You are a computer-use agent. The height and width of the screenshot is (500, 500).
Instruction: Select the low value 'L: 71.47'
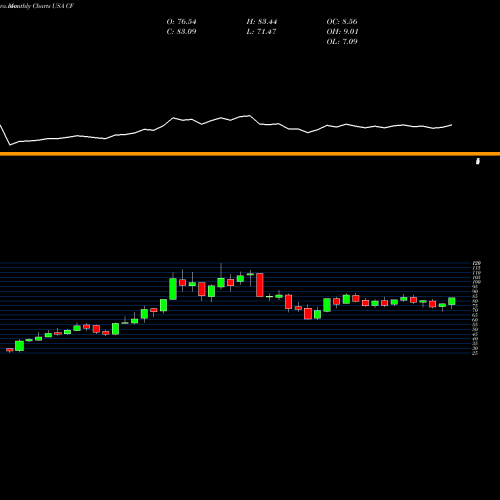[x=261, y=32]
